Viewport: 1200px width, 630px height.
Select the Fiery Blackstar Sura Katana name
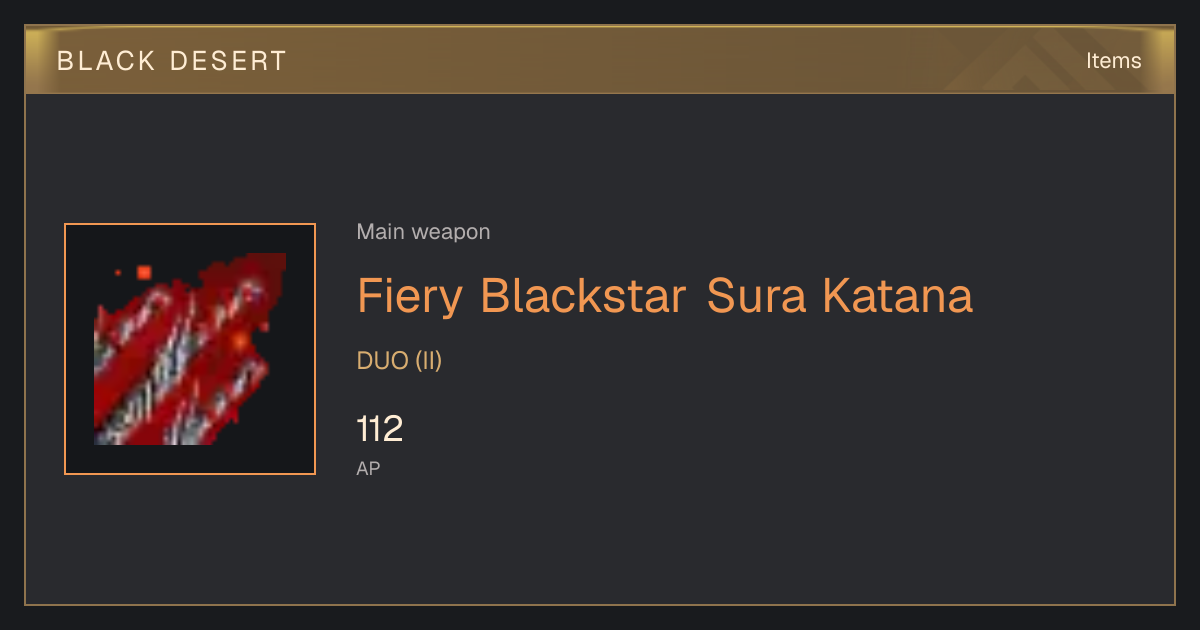click(665, 296)
